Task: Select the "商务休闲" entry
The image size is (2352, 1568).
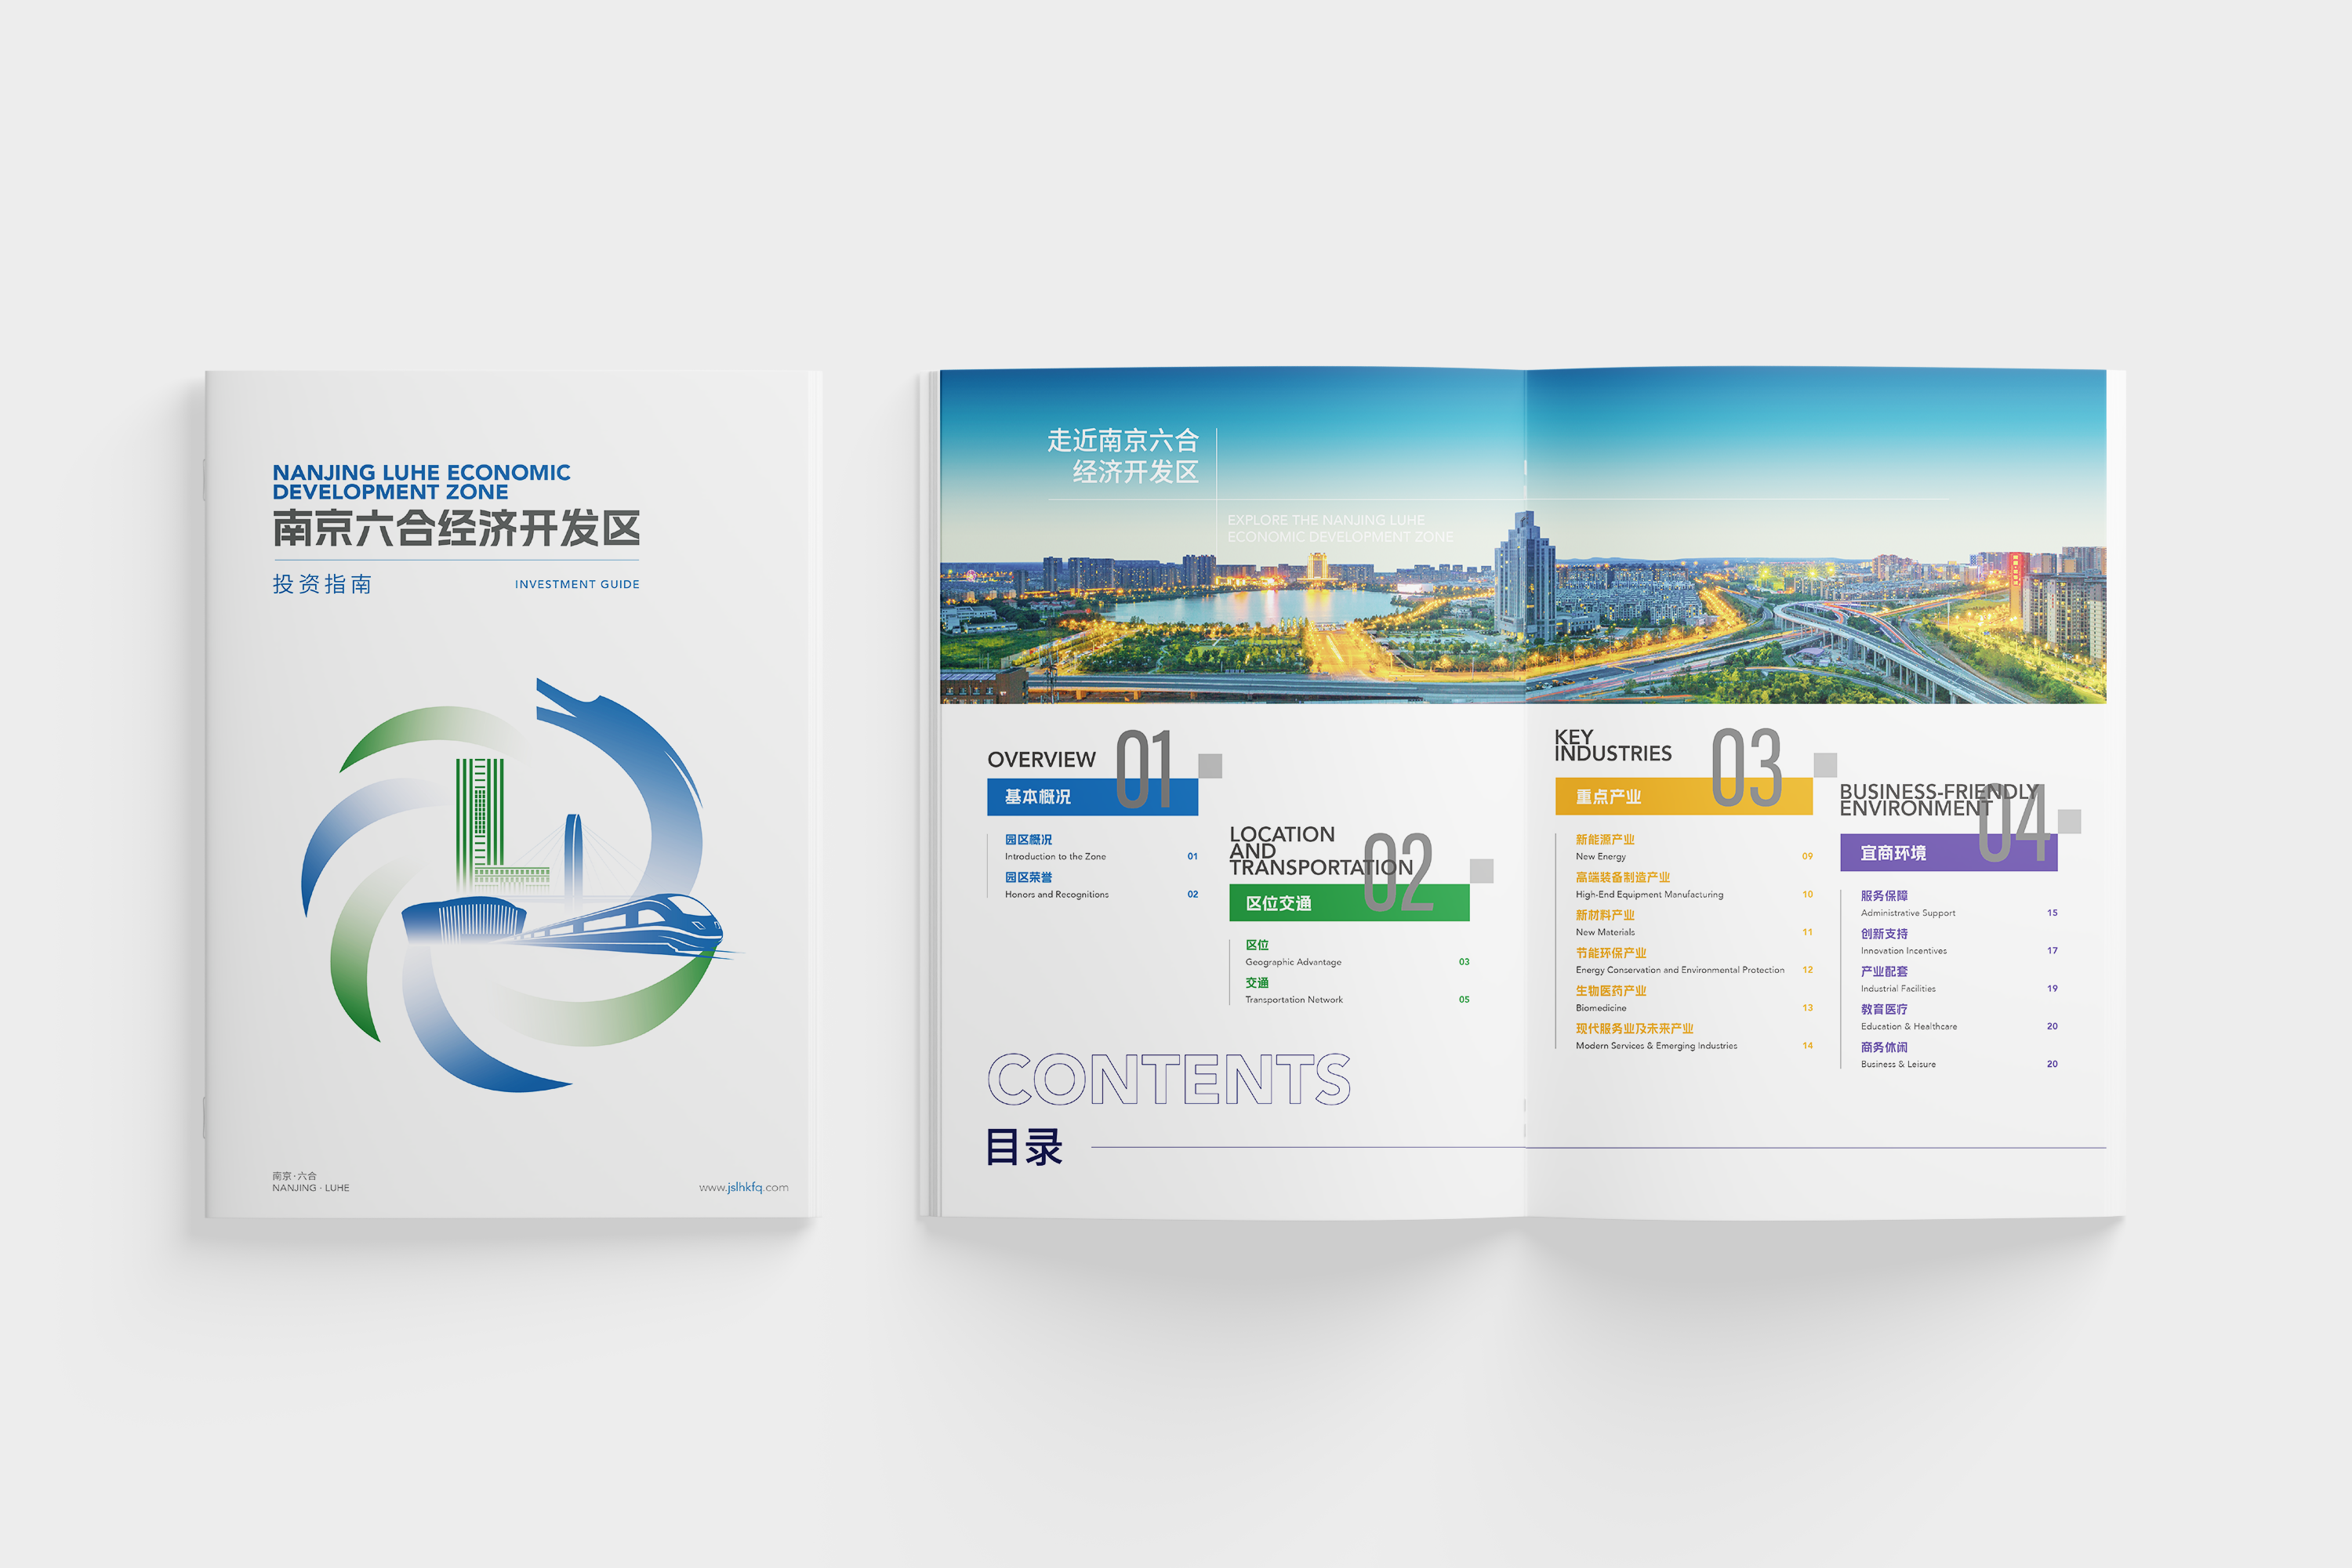Action: 1884,1048
